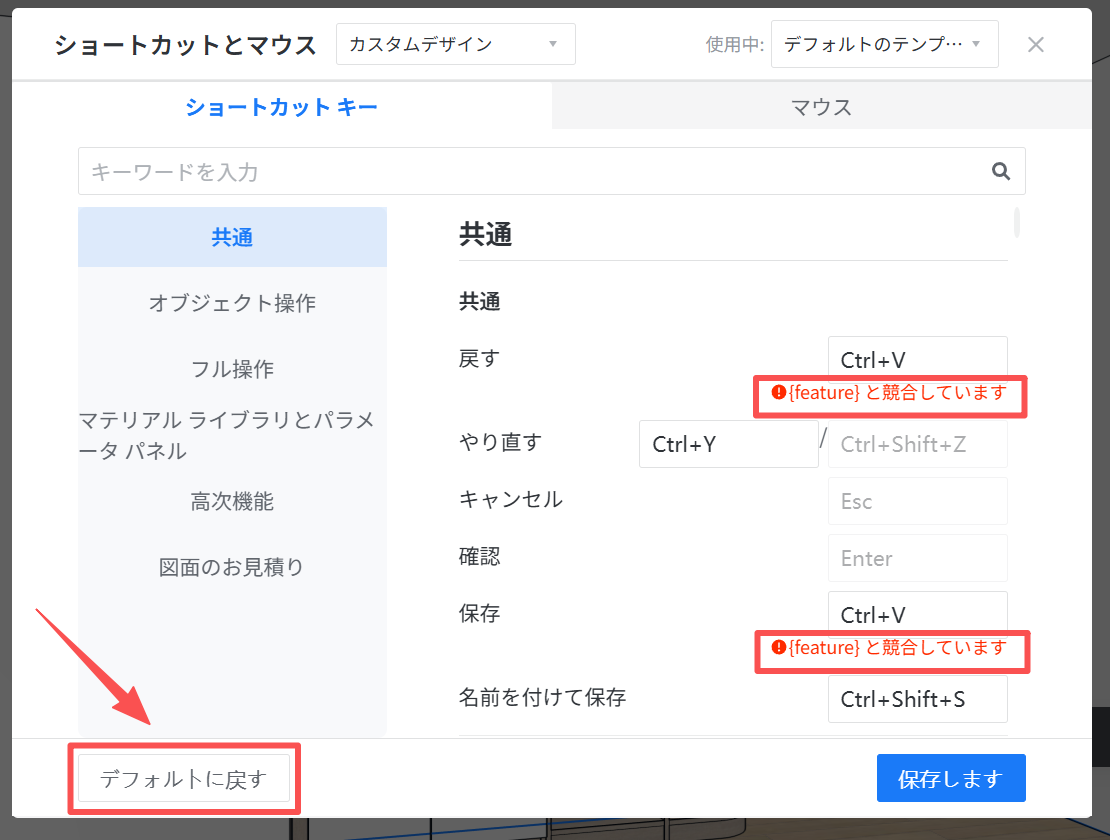Open the カスタムデザイン dropdown
The image size is (1110, 840).
tap(455, 44)
